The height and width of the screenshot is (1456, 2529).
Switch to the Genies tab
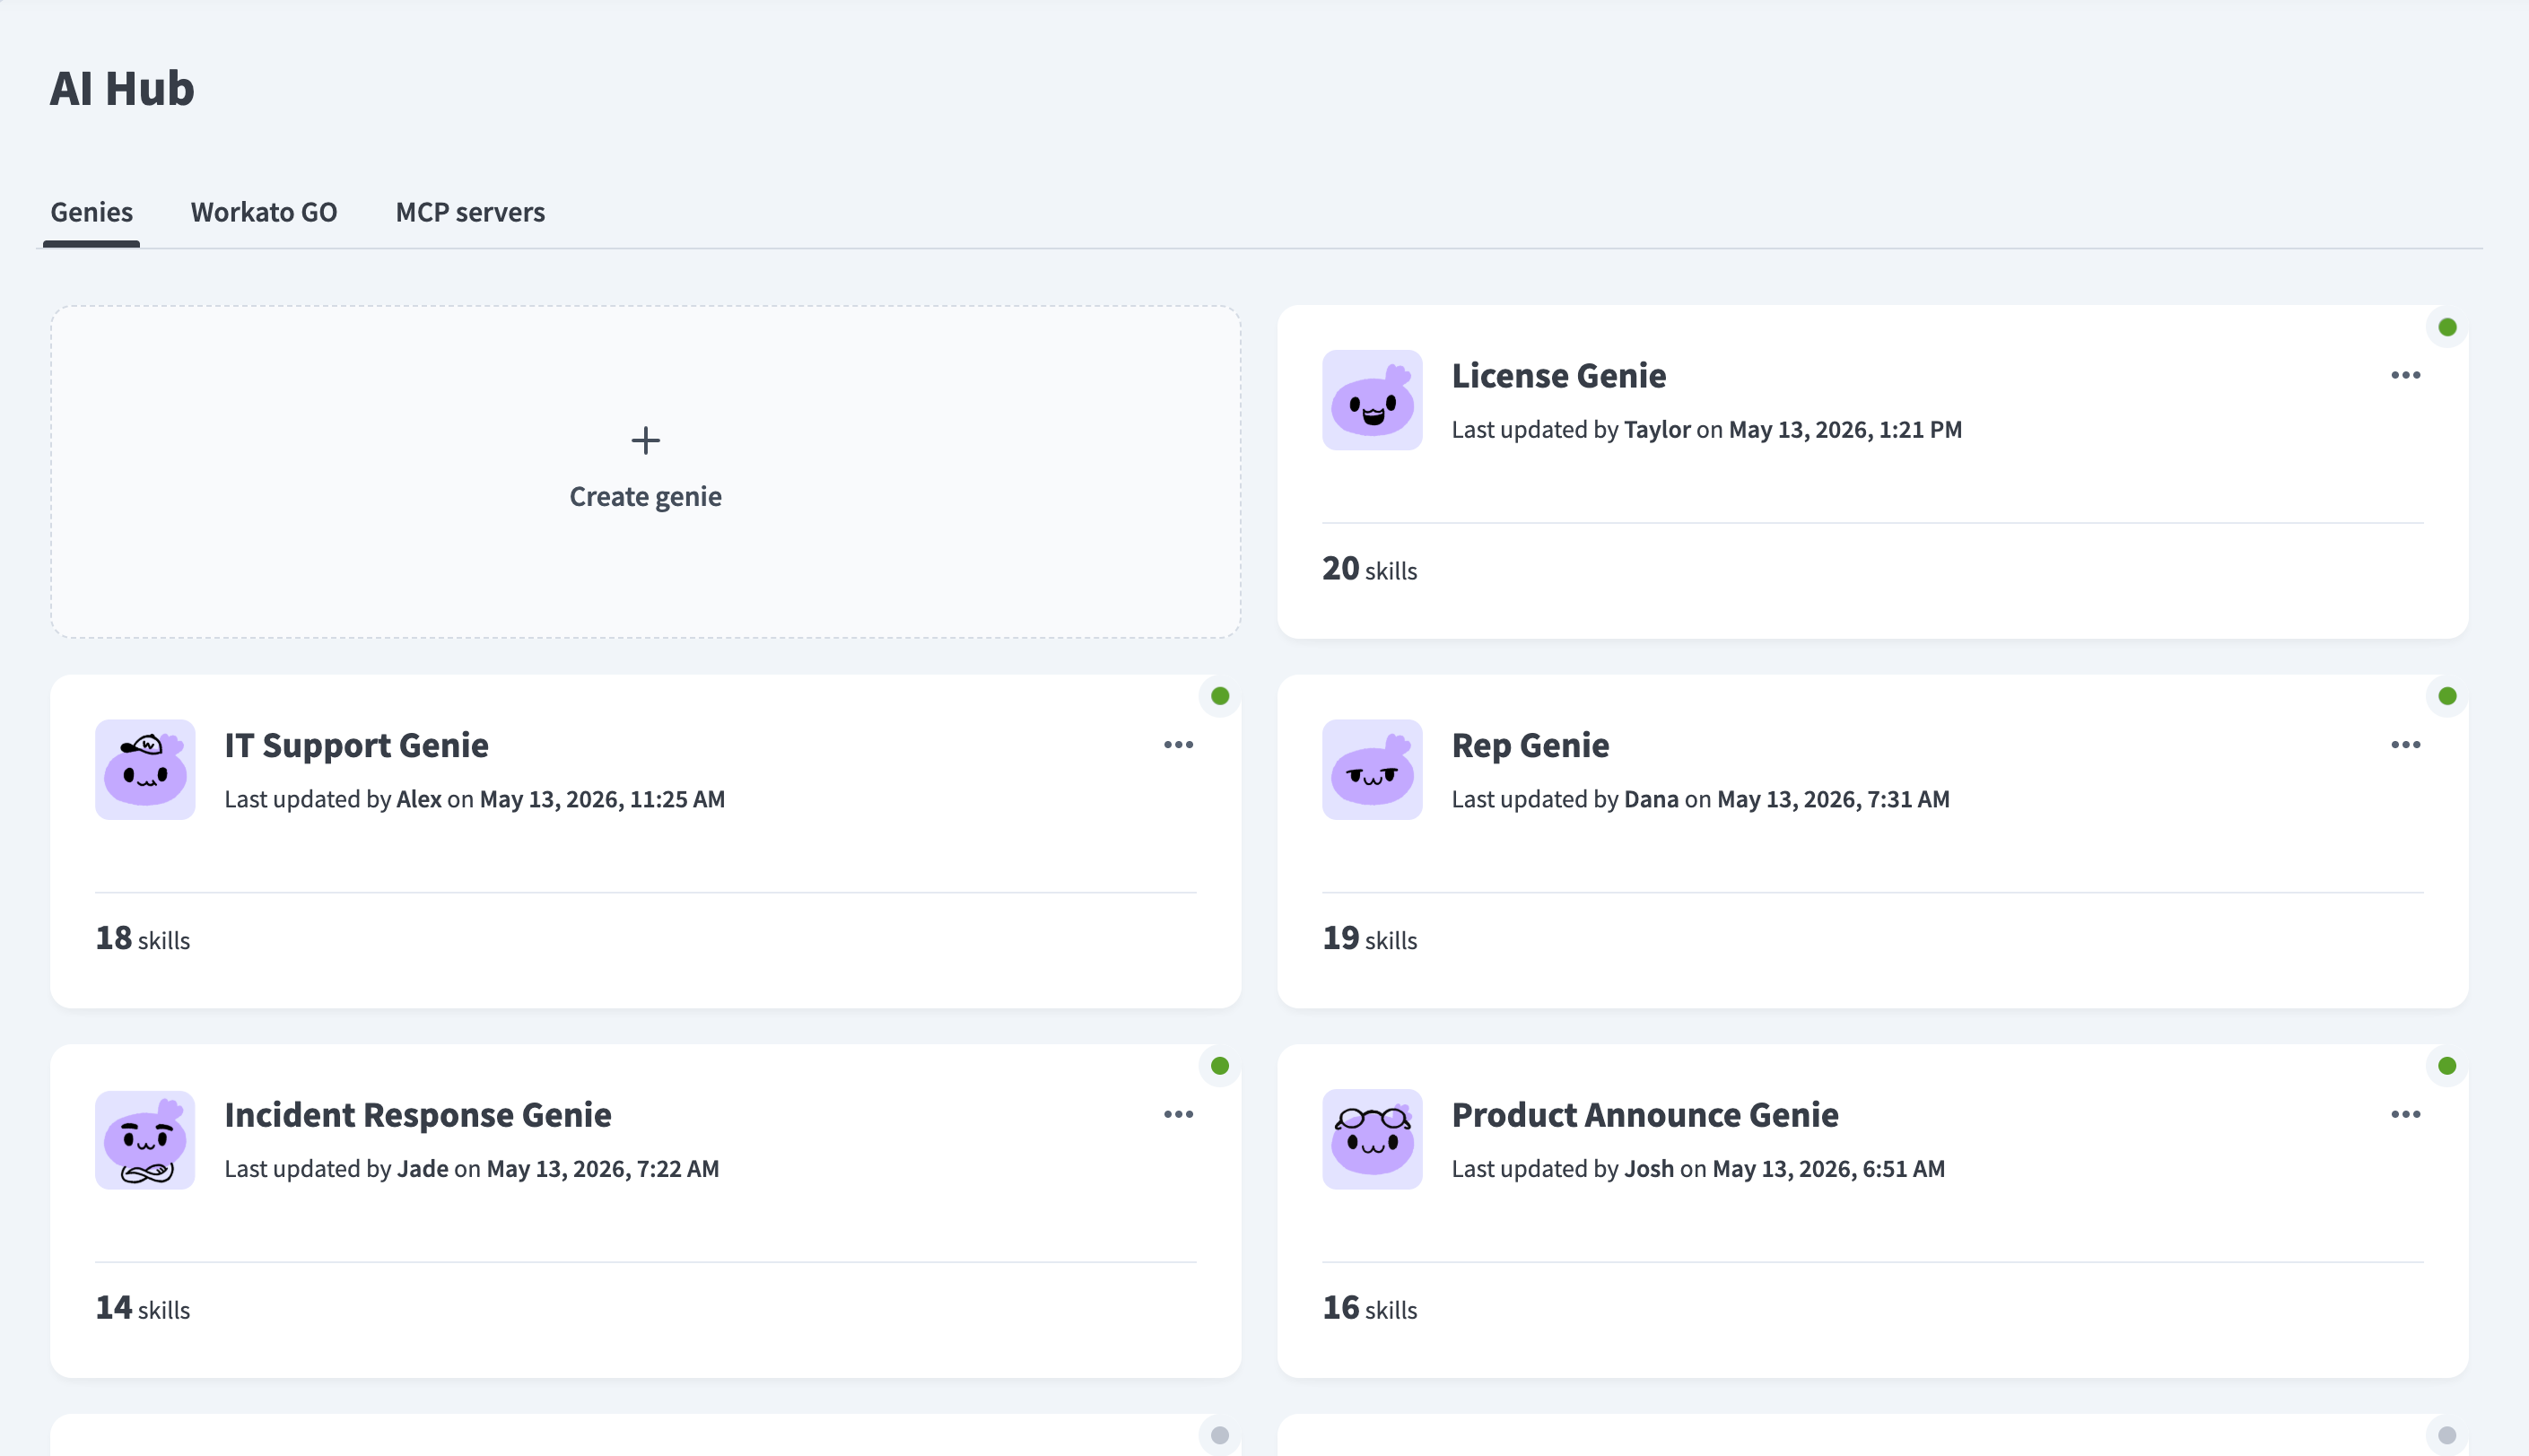click(x=92, y=212)
